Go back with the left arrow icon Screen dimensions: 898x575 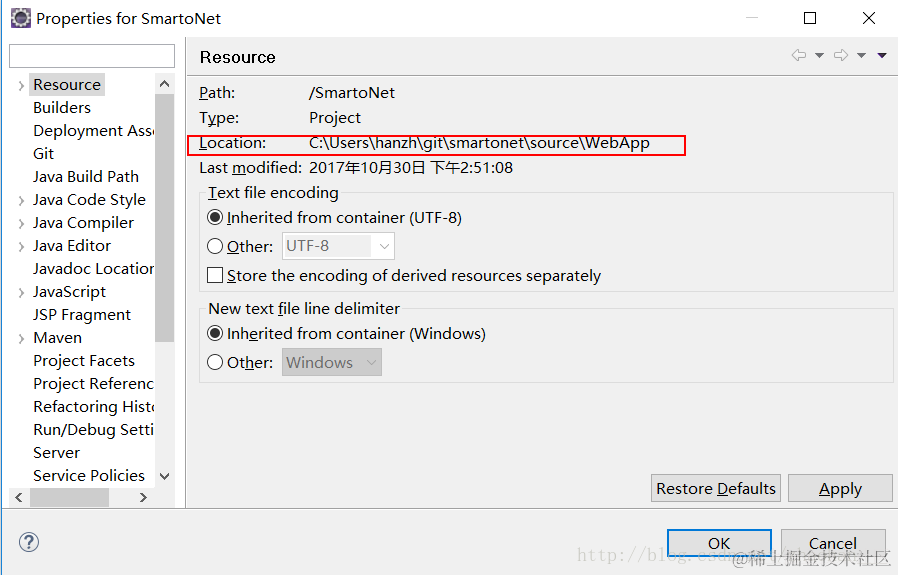click(x=799, y=55)
